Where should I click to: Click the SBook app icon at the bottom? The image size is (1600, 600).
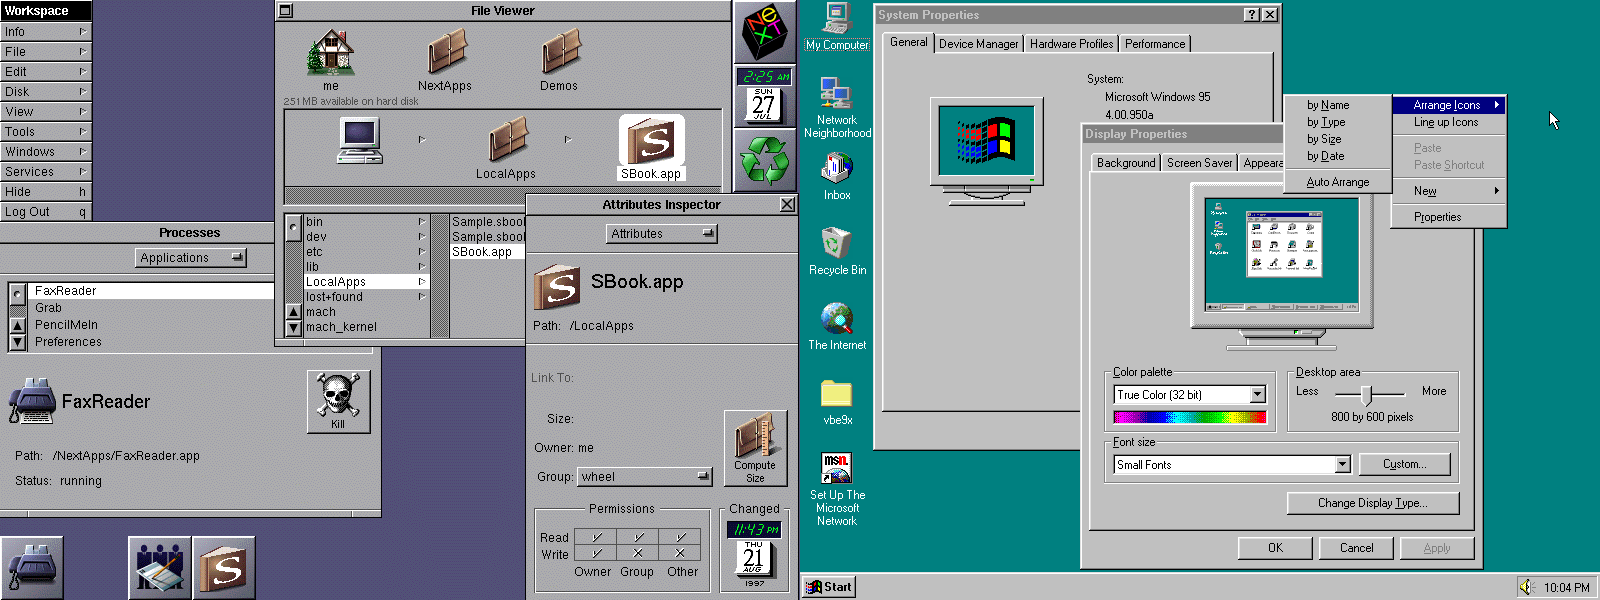click(x=224, y=568)
